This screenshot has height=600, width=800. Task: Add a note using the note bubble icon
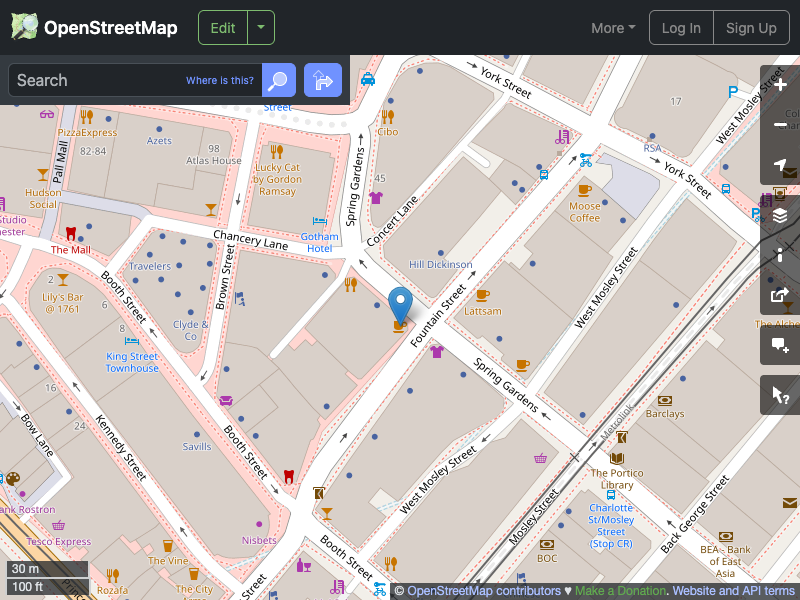point(780,345)
